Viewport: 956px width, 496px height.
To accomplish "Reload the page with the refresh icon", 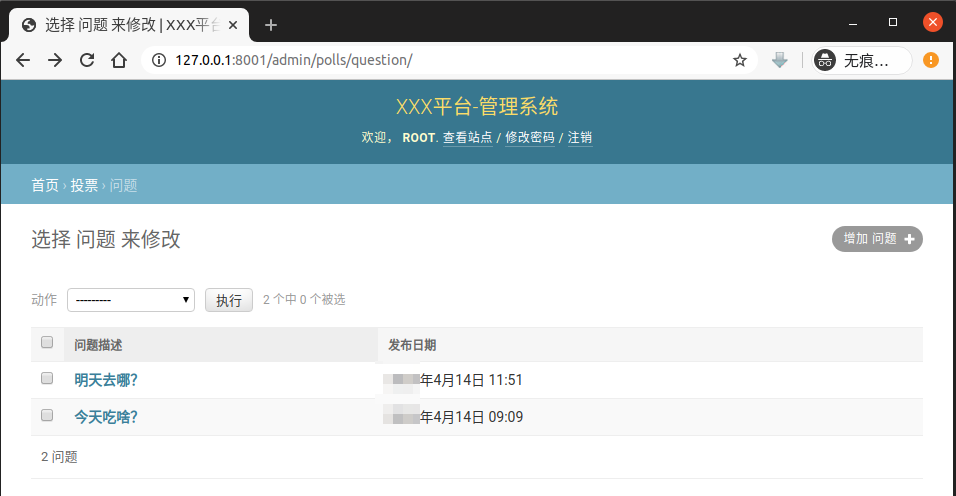I will 87,60.
